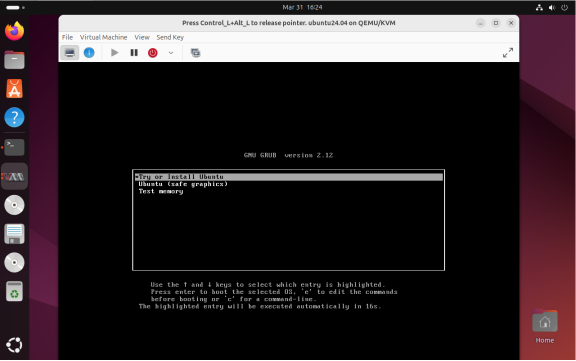
Task: Select 'Test memory' boot entry
Action: pyautogui.click(x=289, y=191)
